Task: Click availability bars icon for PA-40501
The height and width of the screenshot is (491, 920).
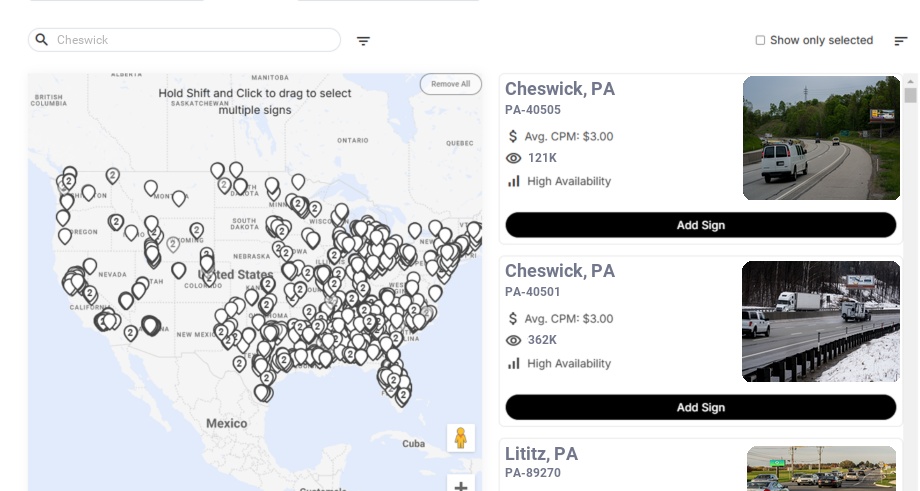Action: (x=514, y=363)
